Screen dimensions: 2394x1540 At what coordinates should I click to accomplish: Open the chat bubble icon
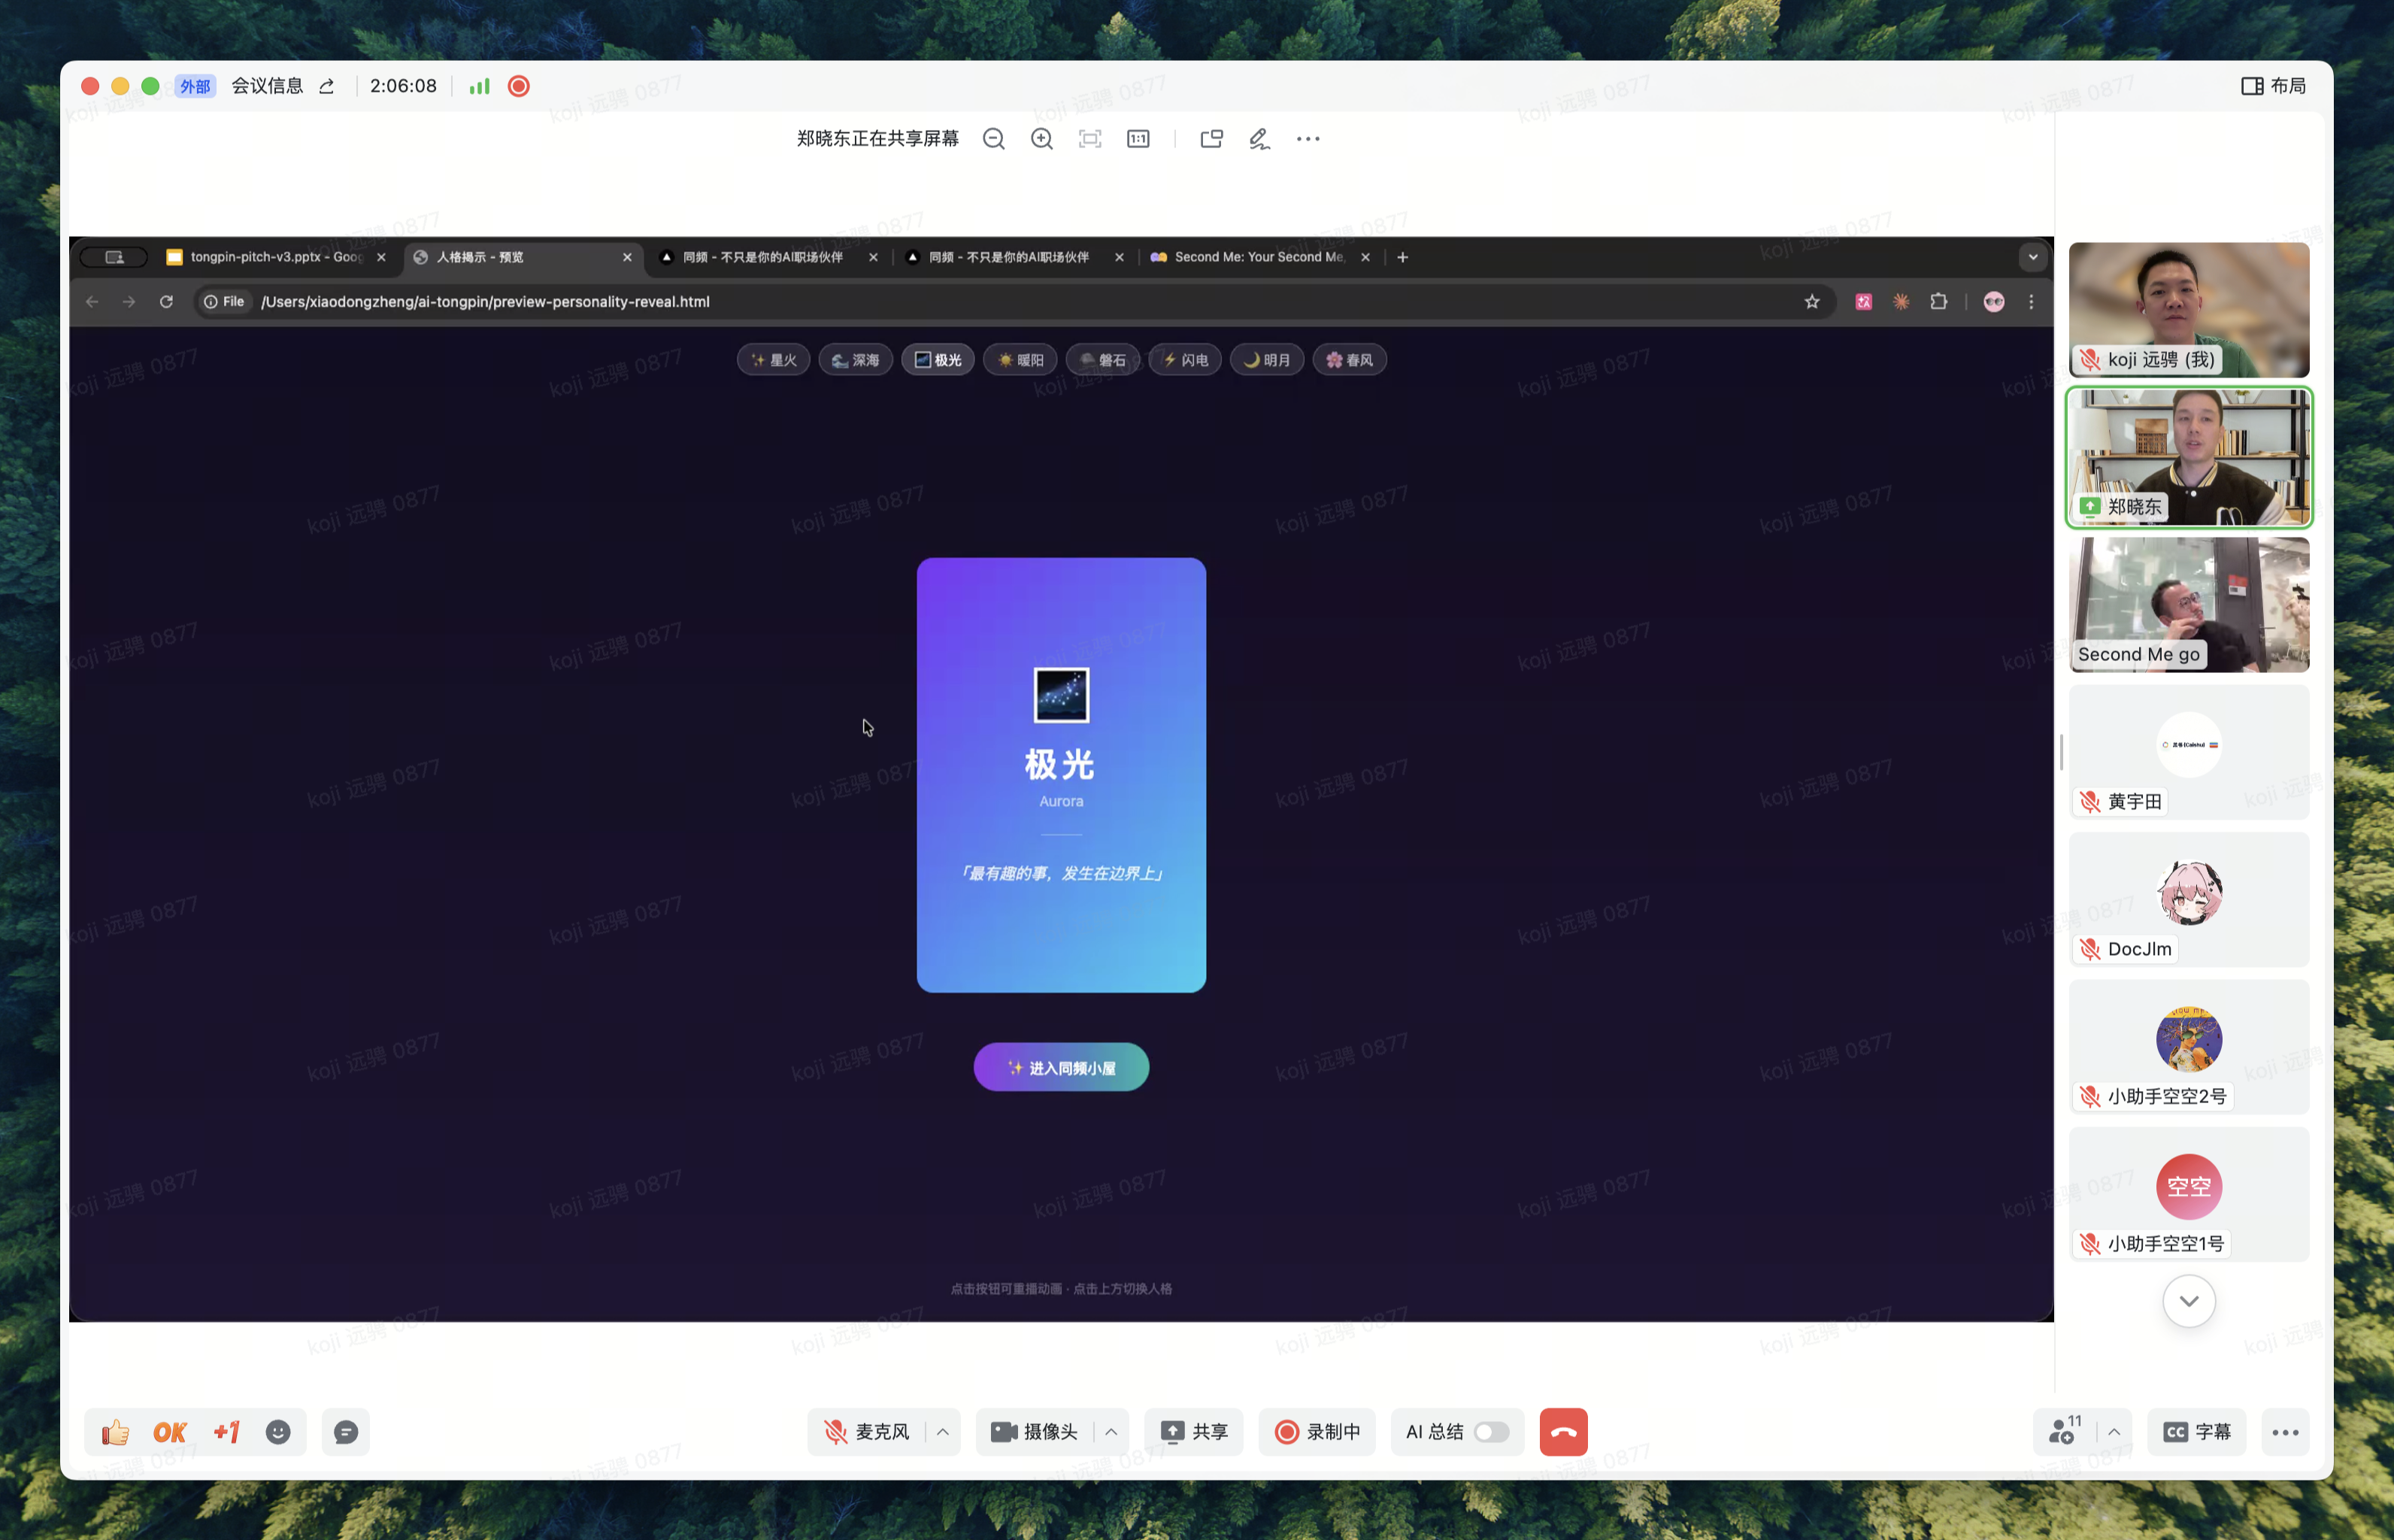[346, 1432]
